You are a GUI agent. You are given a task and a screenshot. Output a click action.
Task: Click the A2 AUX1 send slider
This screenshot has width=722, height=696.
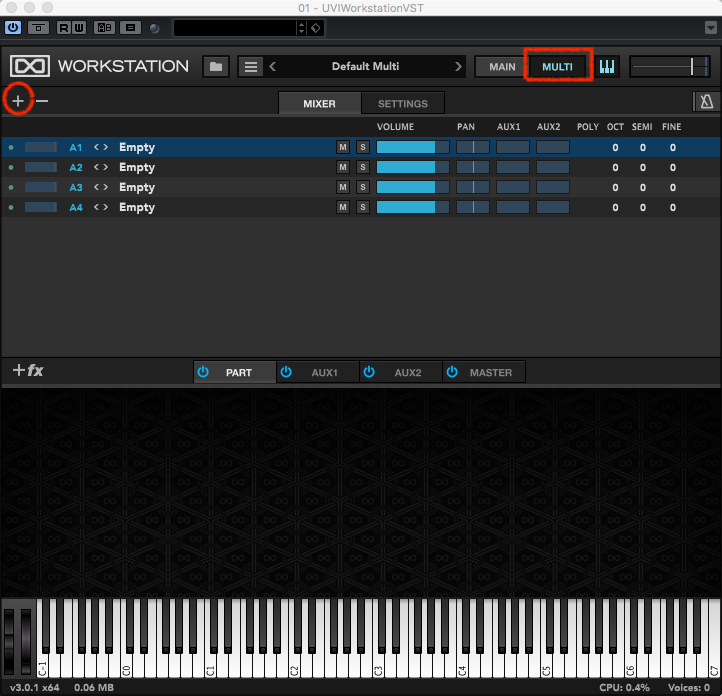(x=512, y=167)
